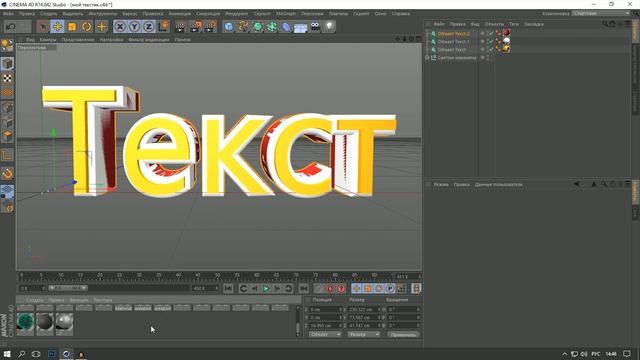Toggle Y axis lock

[134, 27]
